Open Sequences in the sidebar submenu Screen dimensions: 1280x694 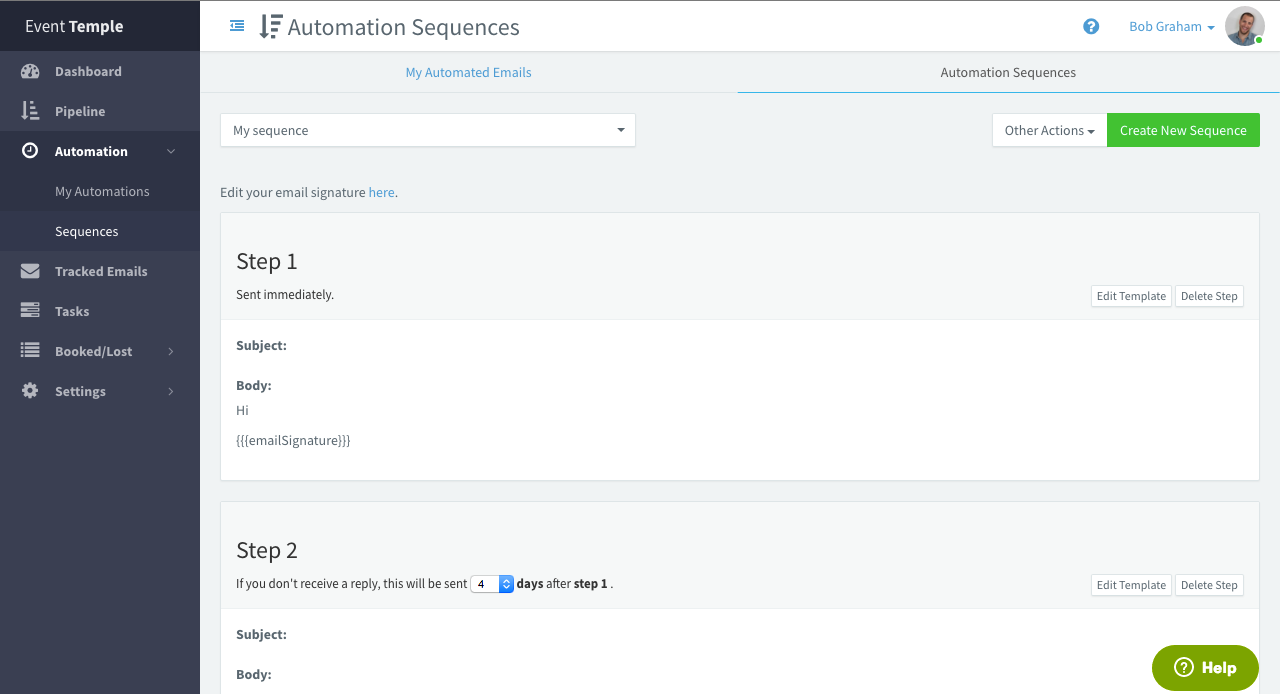pyautogui.click(x=87, y=231)
